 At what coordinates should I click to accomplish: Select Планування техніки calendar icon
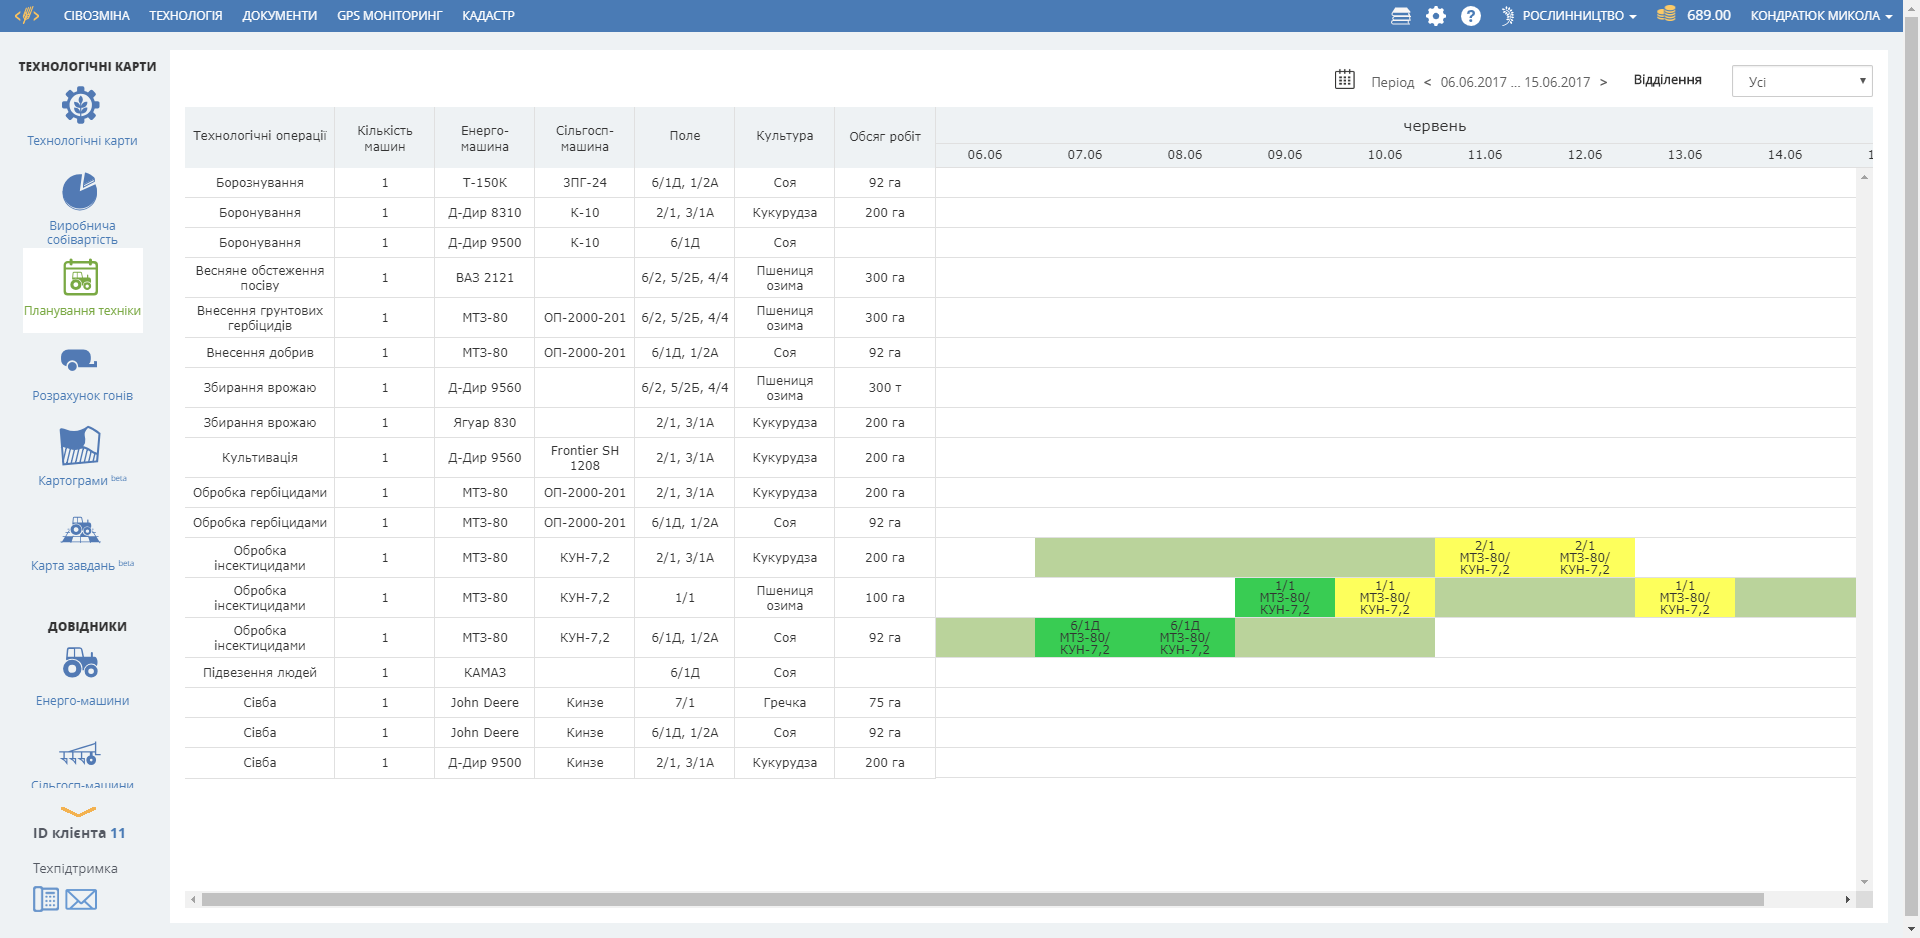pyautogui.click(x=81, y=278)
